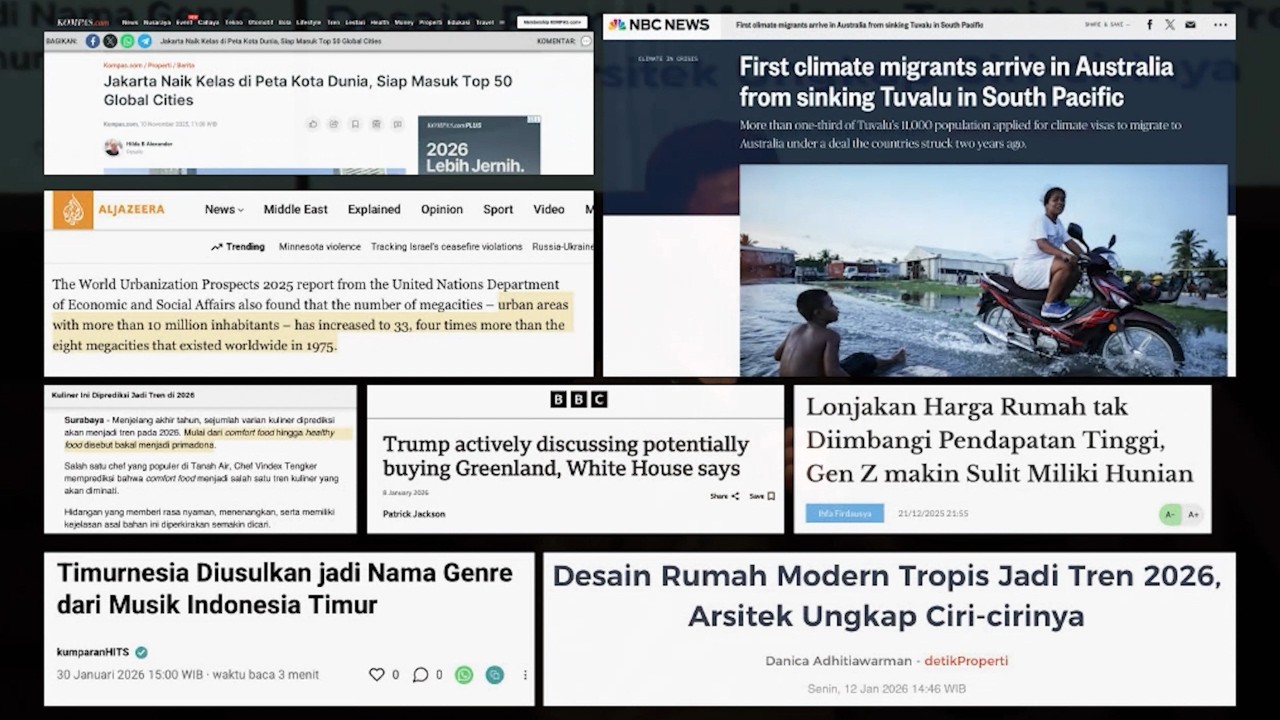Click the Kompas.com logo
This screenshot has height=720, width=1280.
point(83,21)
